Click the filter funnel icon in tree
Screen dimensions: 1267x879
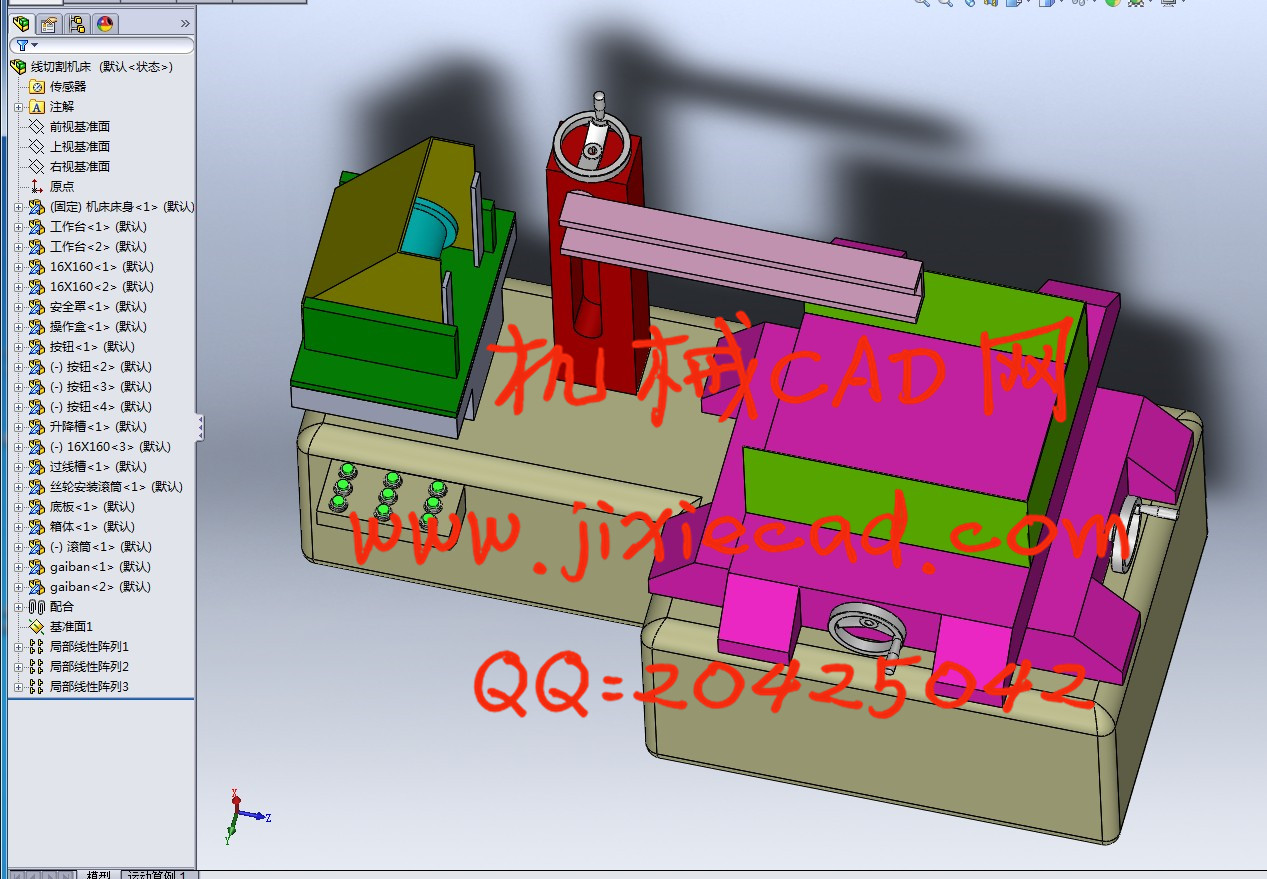click(x=22, y=45)
